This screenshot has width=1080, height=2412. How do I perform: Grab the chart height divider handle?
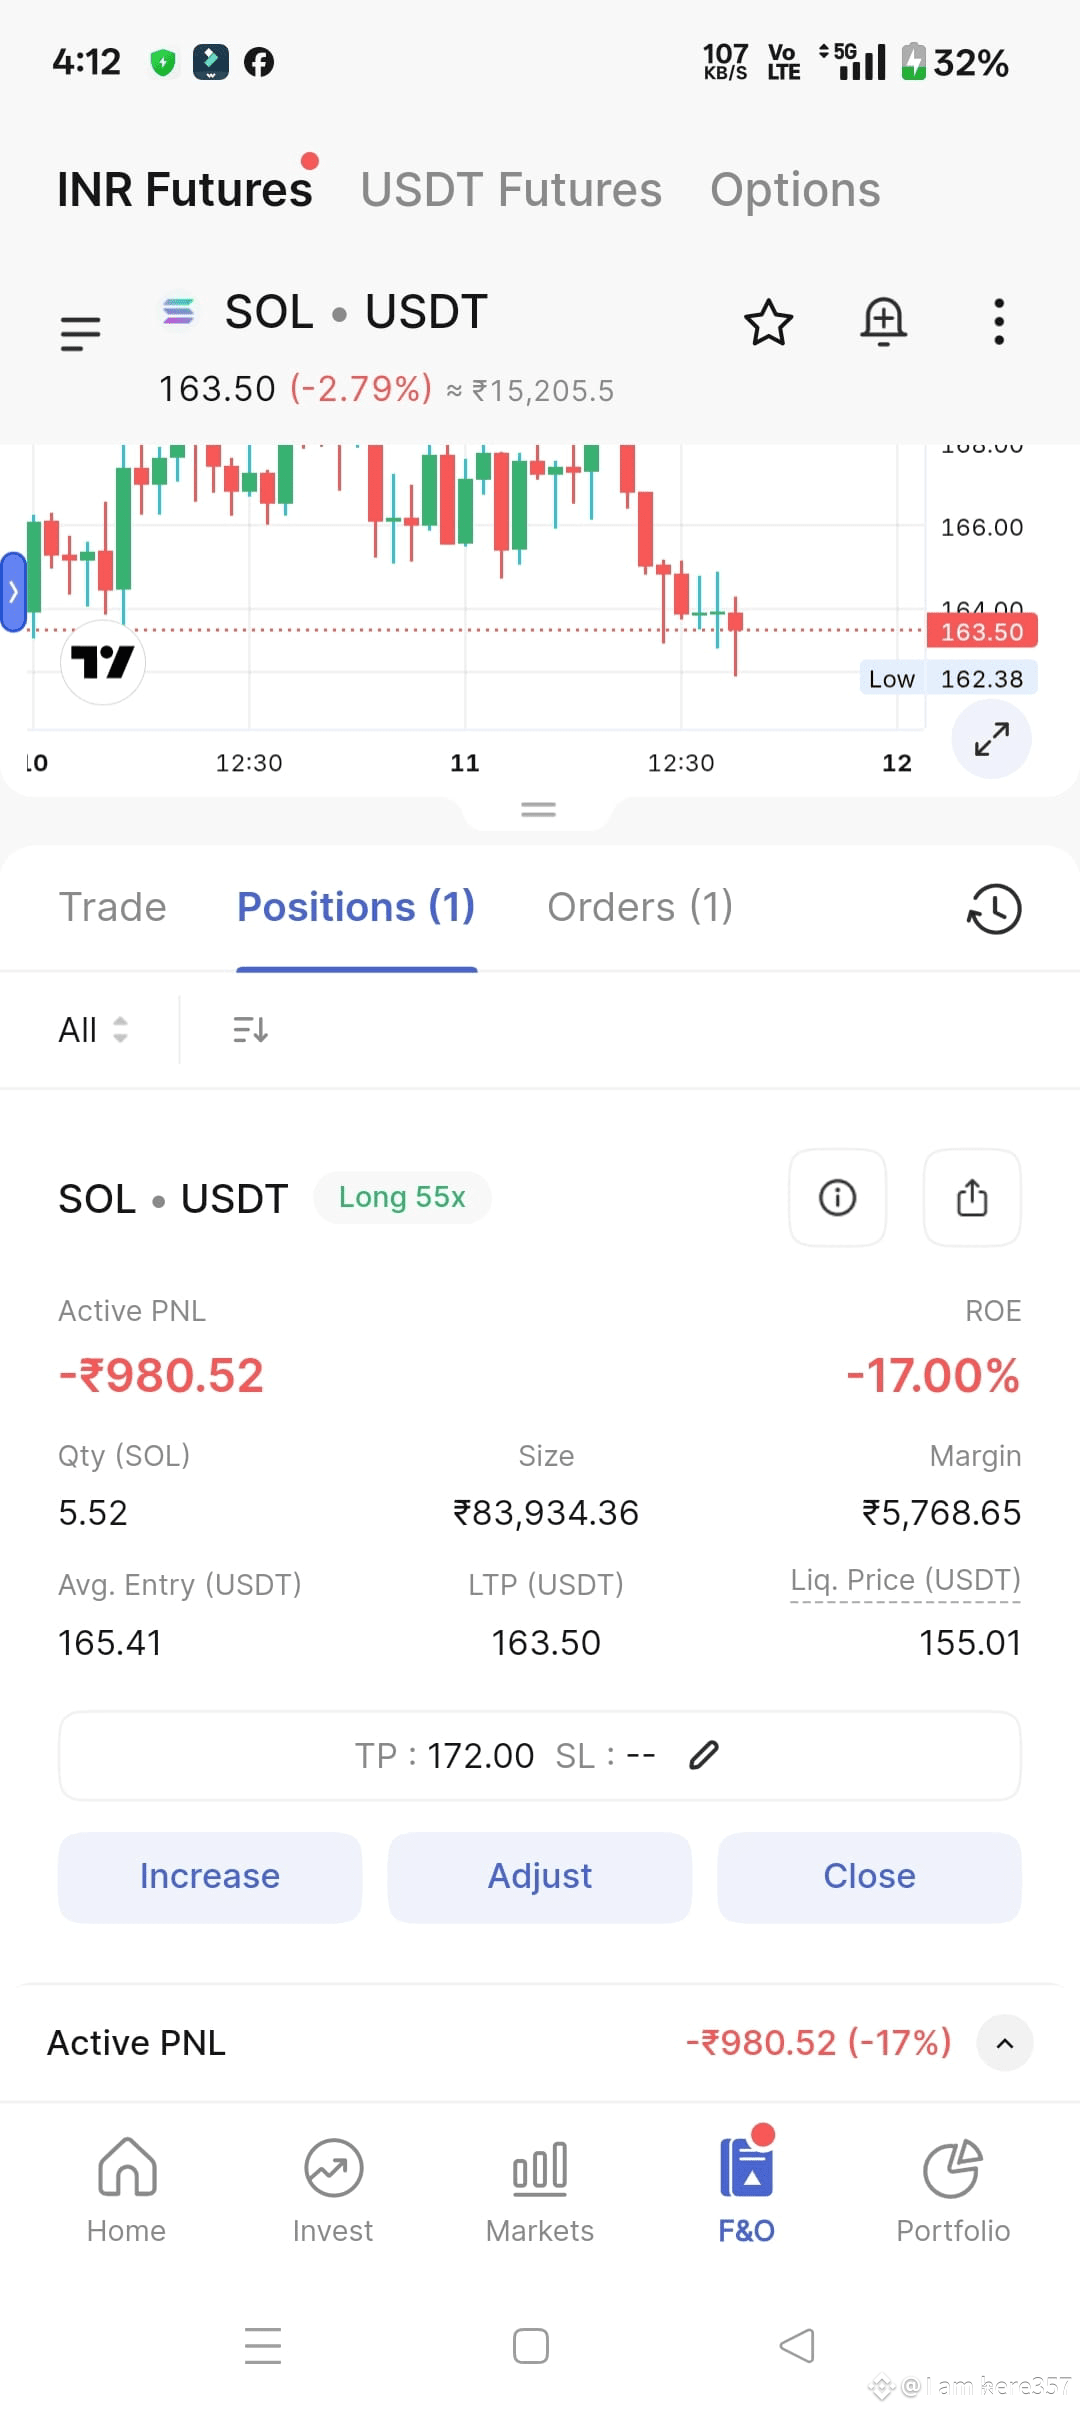coord(538,810)
